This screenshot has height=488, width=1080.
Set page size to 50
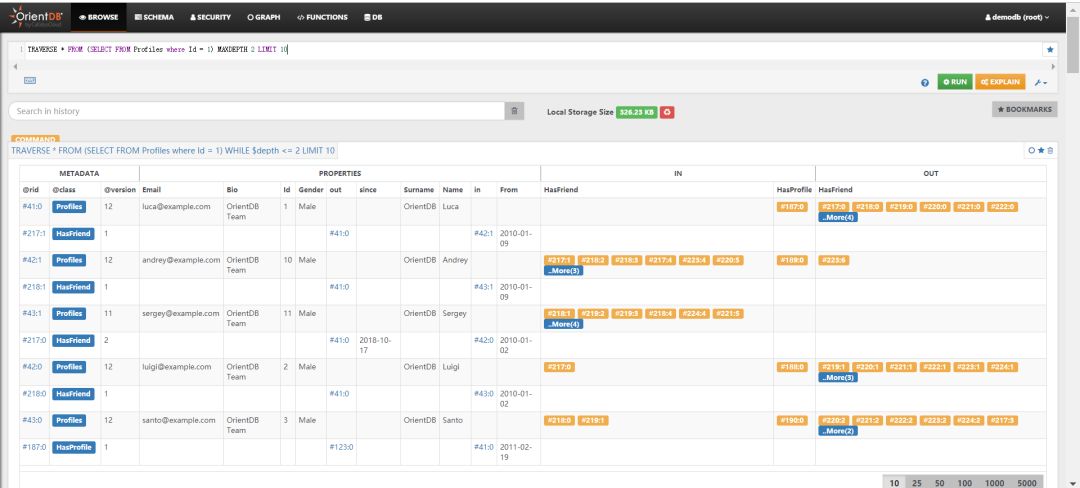coord(939,483)
